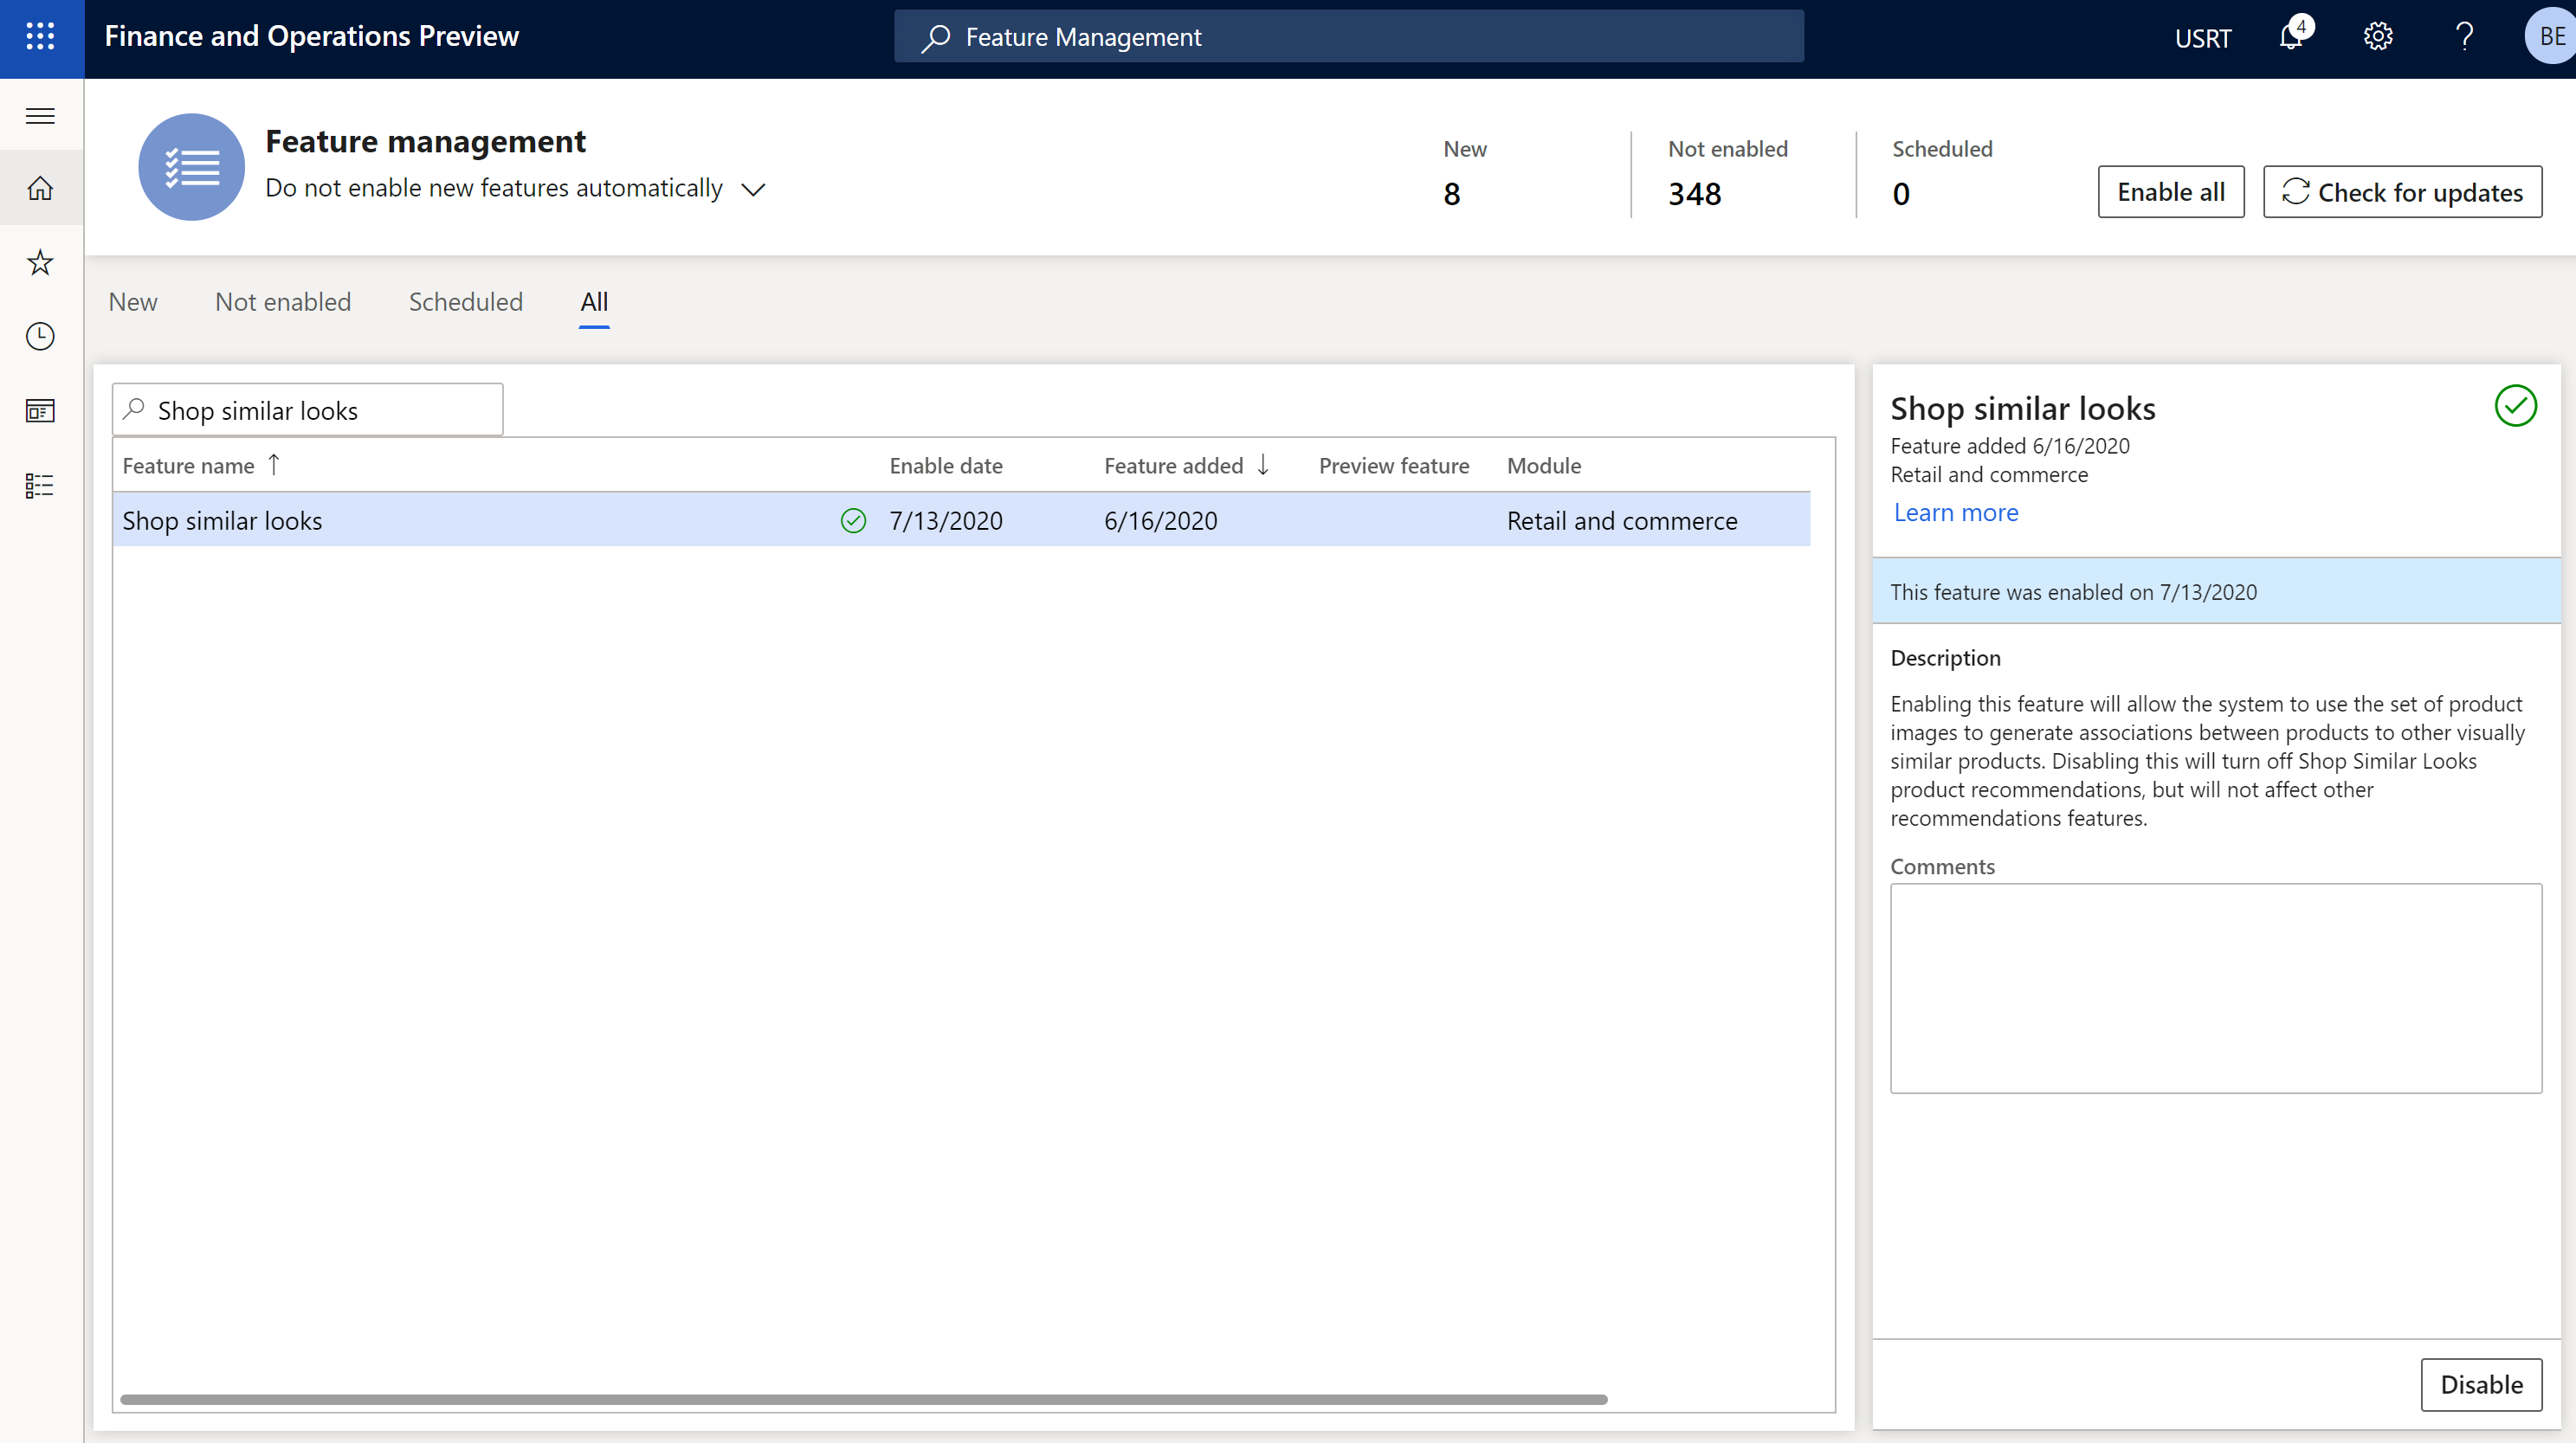This screenshot has height=1443, width=2576.
Task: Click the Enable all button
Action: (2169, 190)
